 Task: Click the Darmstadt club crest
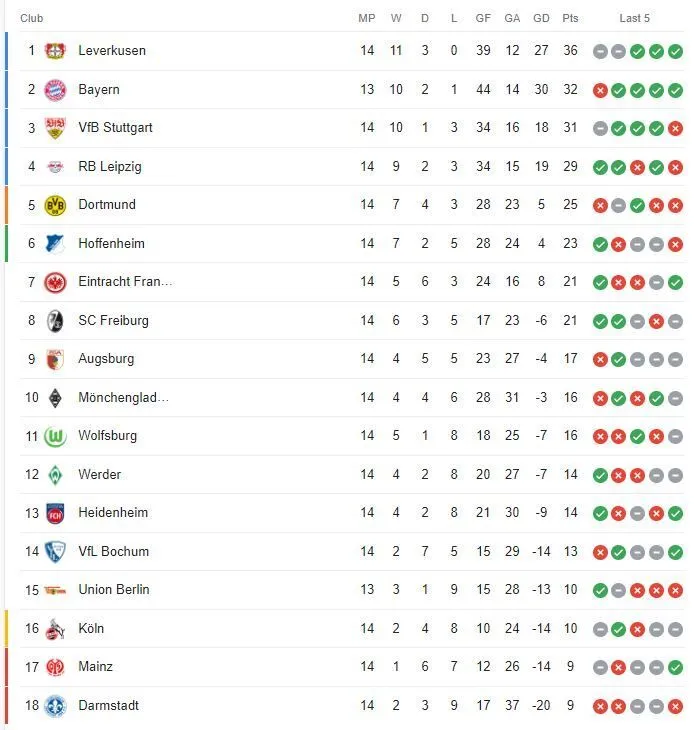[55, 706]
